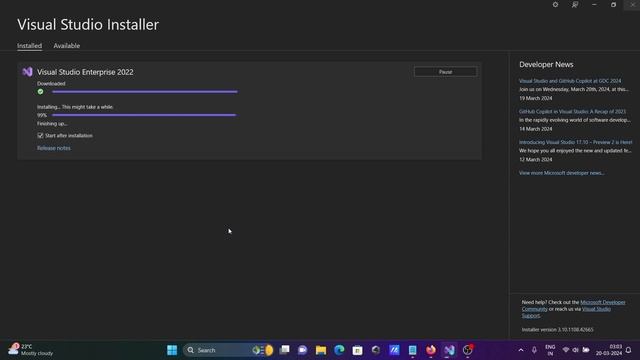Click the 'Finishing up...' status text

coord(52,124)
